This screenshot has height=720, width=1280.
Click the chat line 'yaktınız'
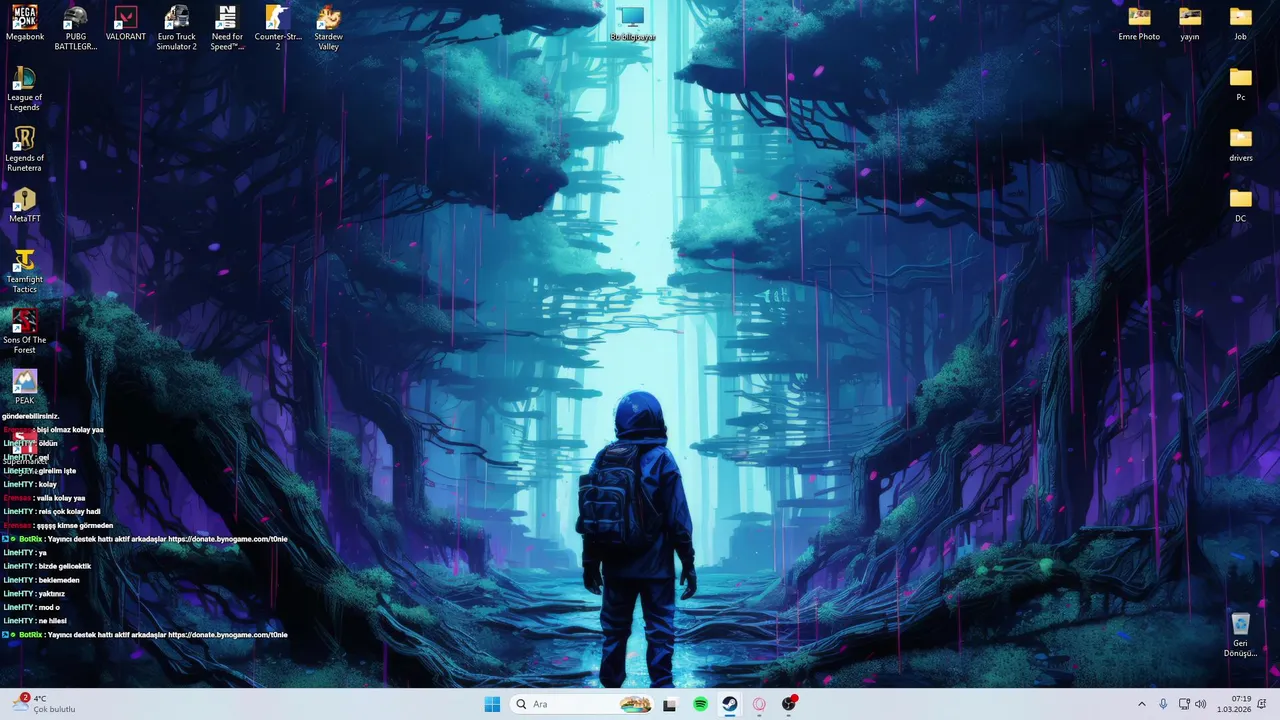[x=51, y=594]
